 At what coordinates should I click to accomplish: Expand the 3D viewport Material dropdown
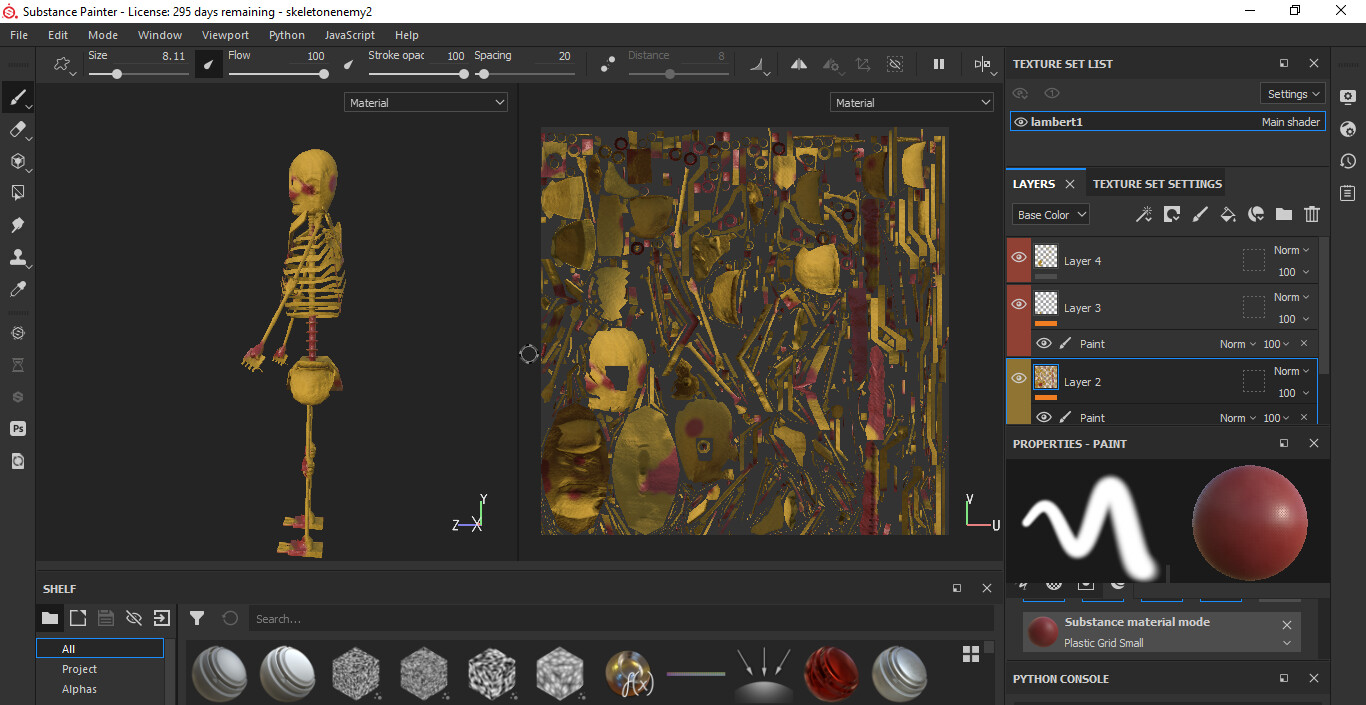pos(426,103)
